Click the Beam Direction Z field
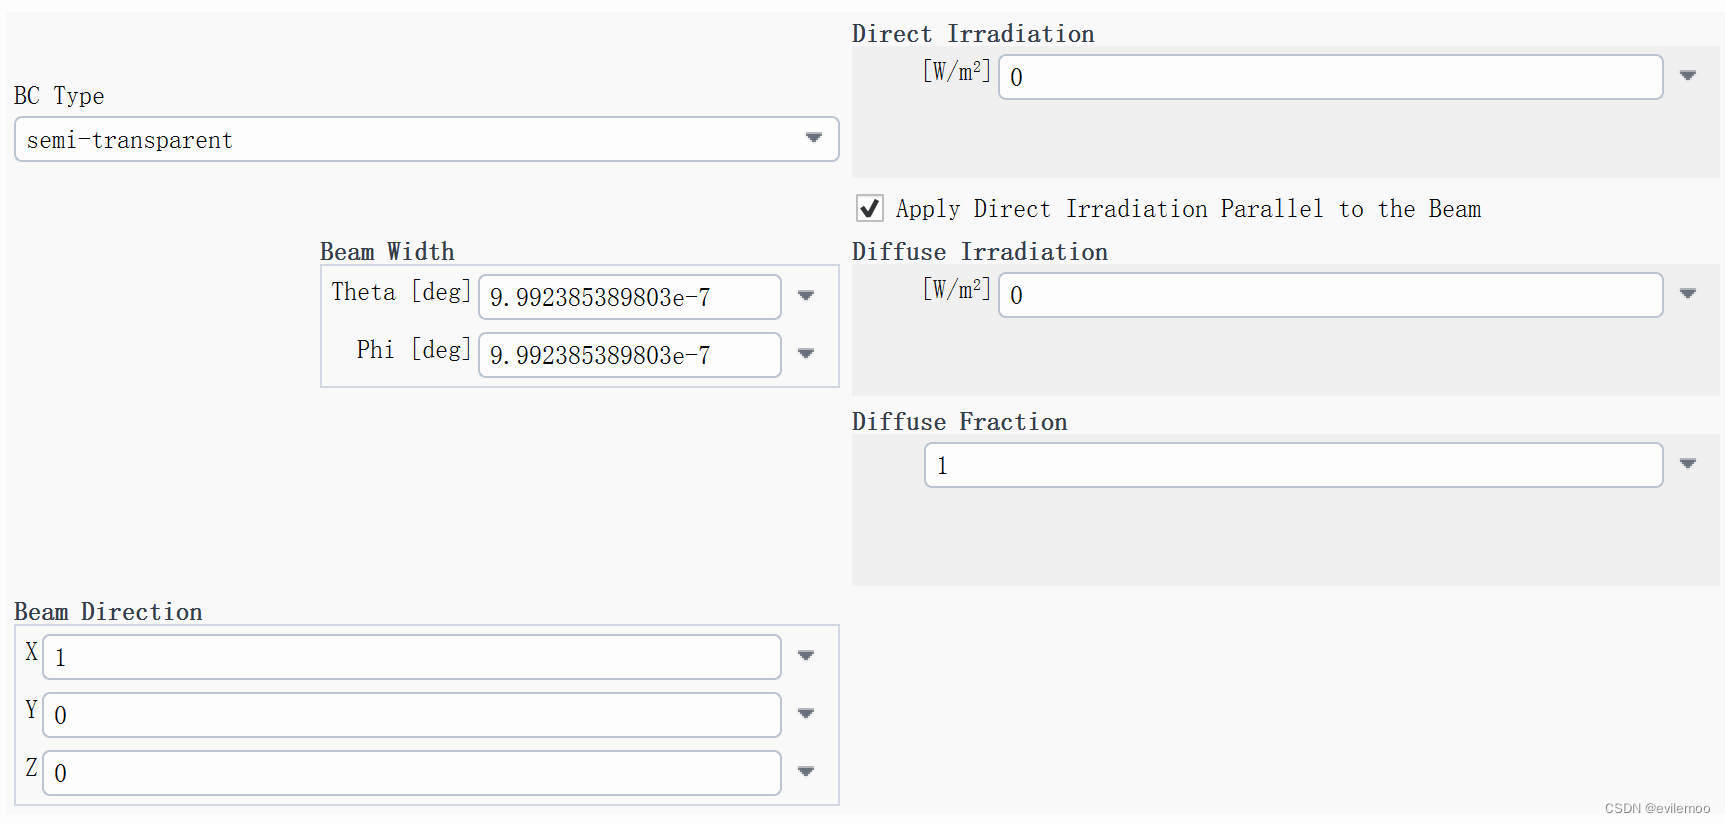Viewport: 1725px width, 823px height. 411,773
